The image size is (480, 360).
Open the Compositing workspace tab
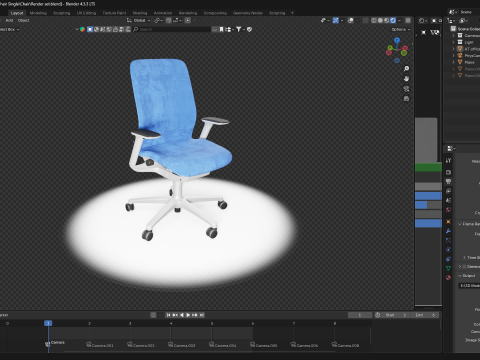coord(215,13)
